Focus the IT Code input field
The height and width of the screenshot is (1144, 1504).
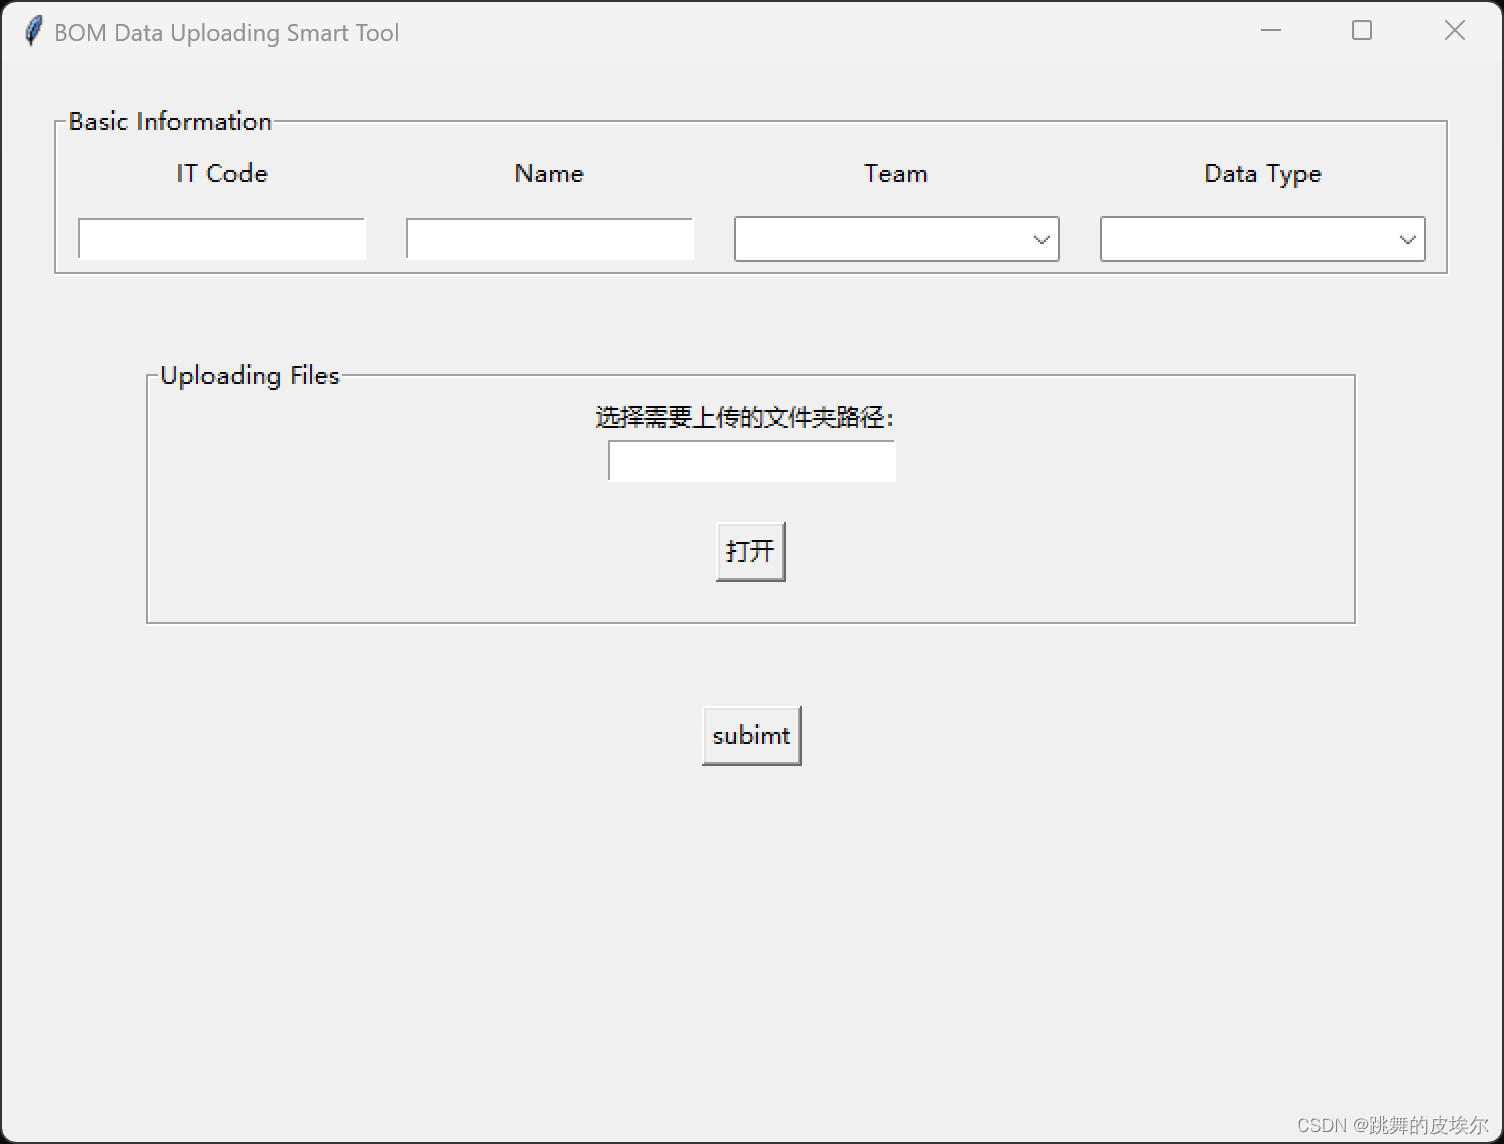pyautogui.click(x=222, y=239)
